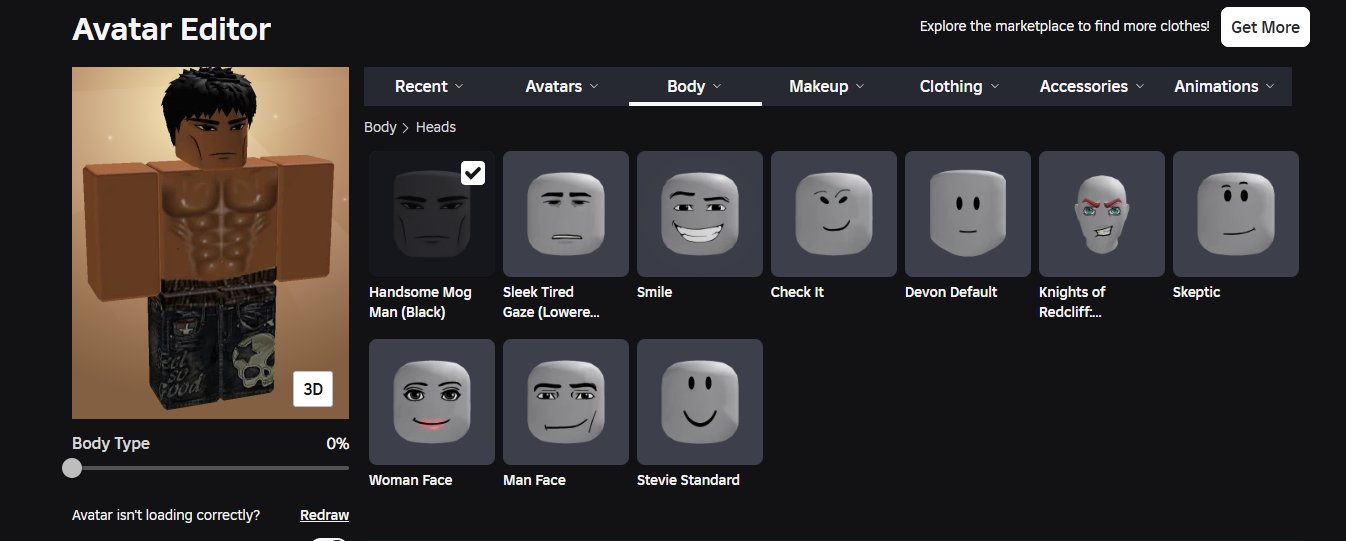Open the Accessories tab

point(1092,86)
